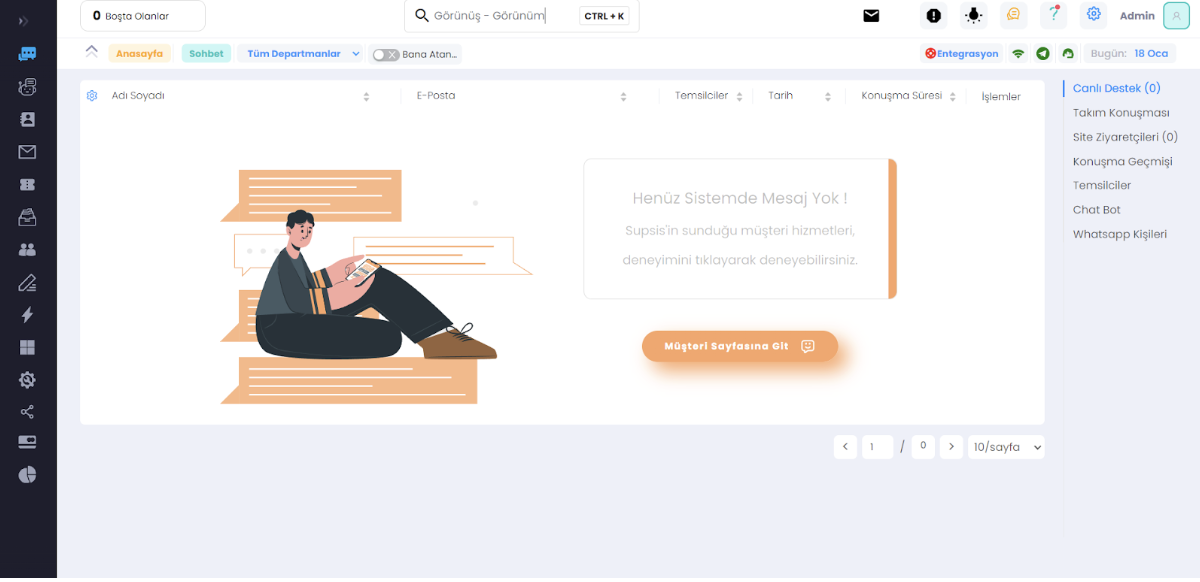The width and height of the screenshot is (1200, 582).
Task: Click the Anasayfa breadcrumb button
Action: click(x=139, y=54)
